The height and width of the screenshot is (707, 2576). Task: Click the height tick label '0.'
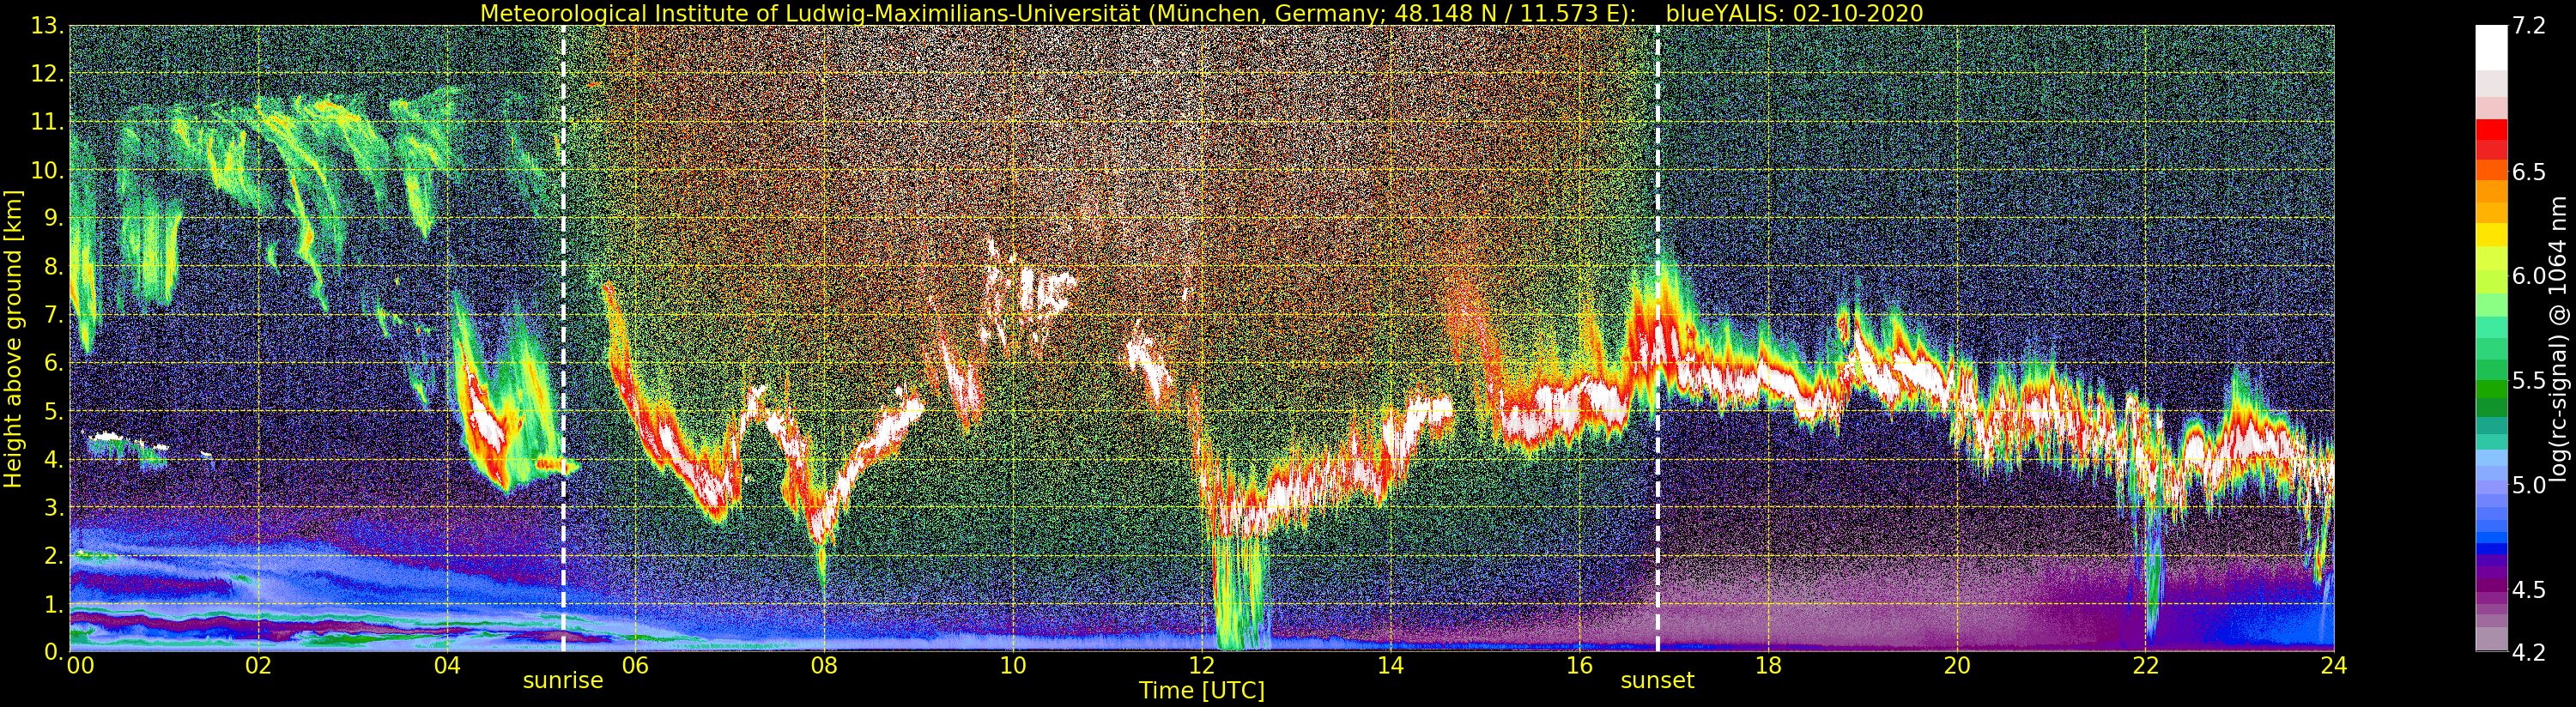[x=53, y=651]
